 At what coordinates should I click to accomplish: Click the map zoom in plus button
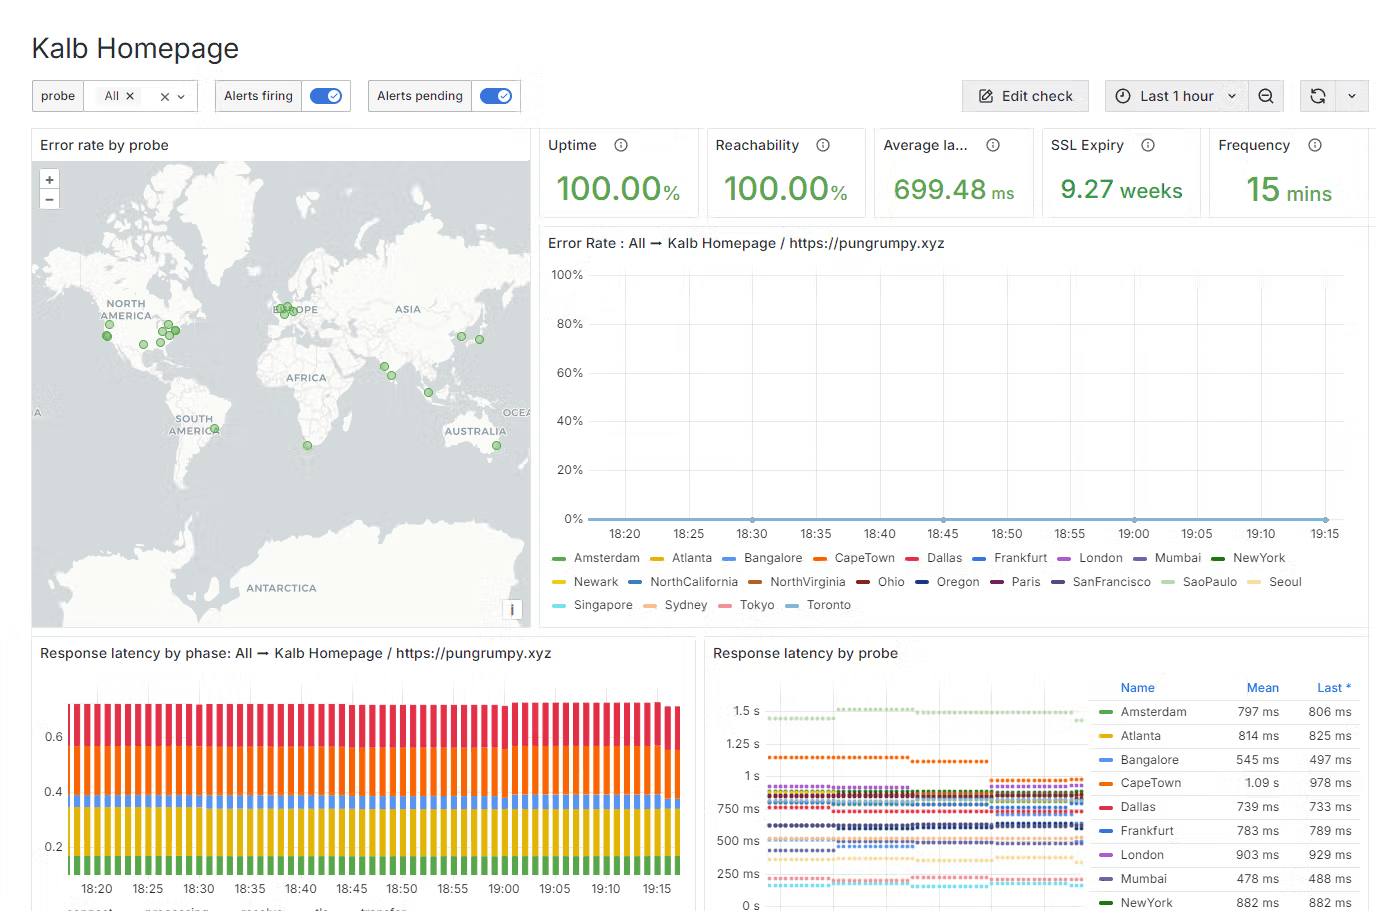[x=49, y=180]
